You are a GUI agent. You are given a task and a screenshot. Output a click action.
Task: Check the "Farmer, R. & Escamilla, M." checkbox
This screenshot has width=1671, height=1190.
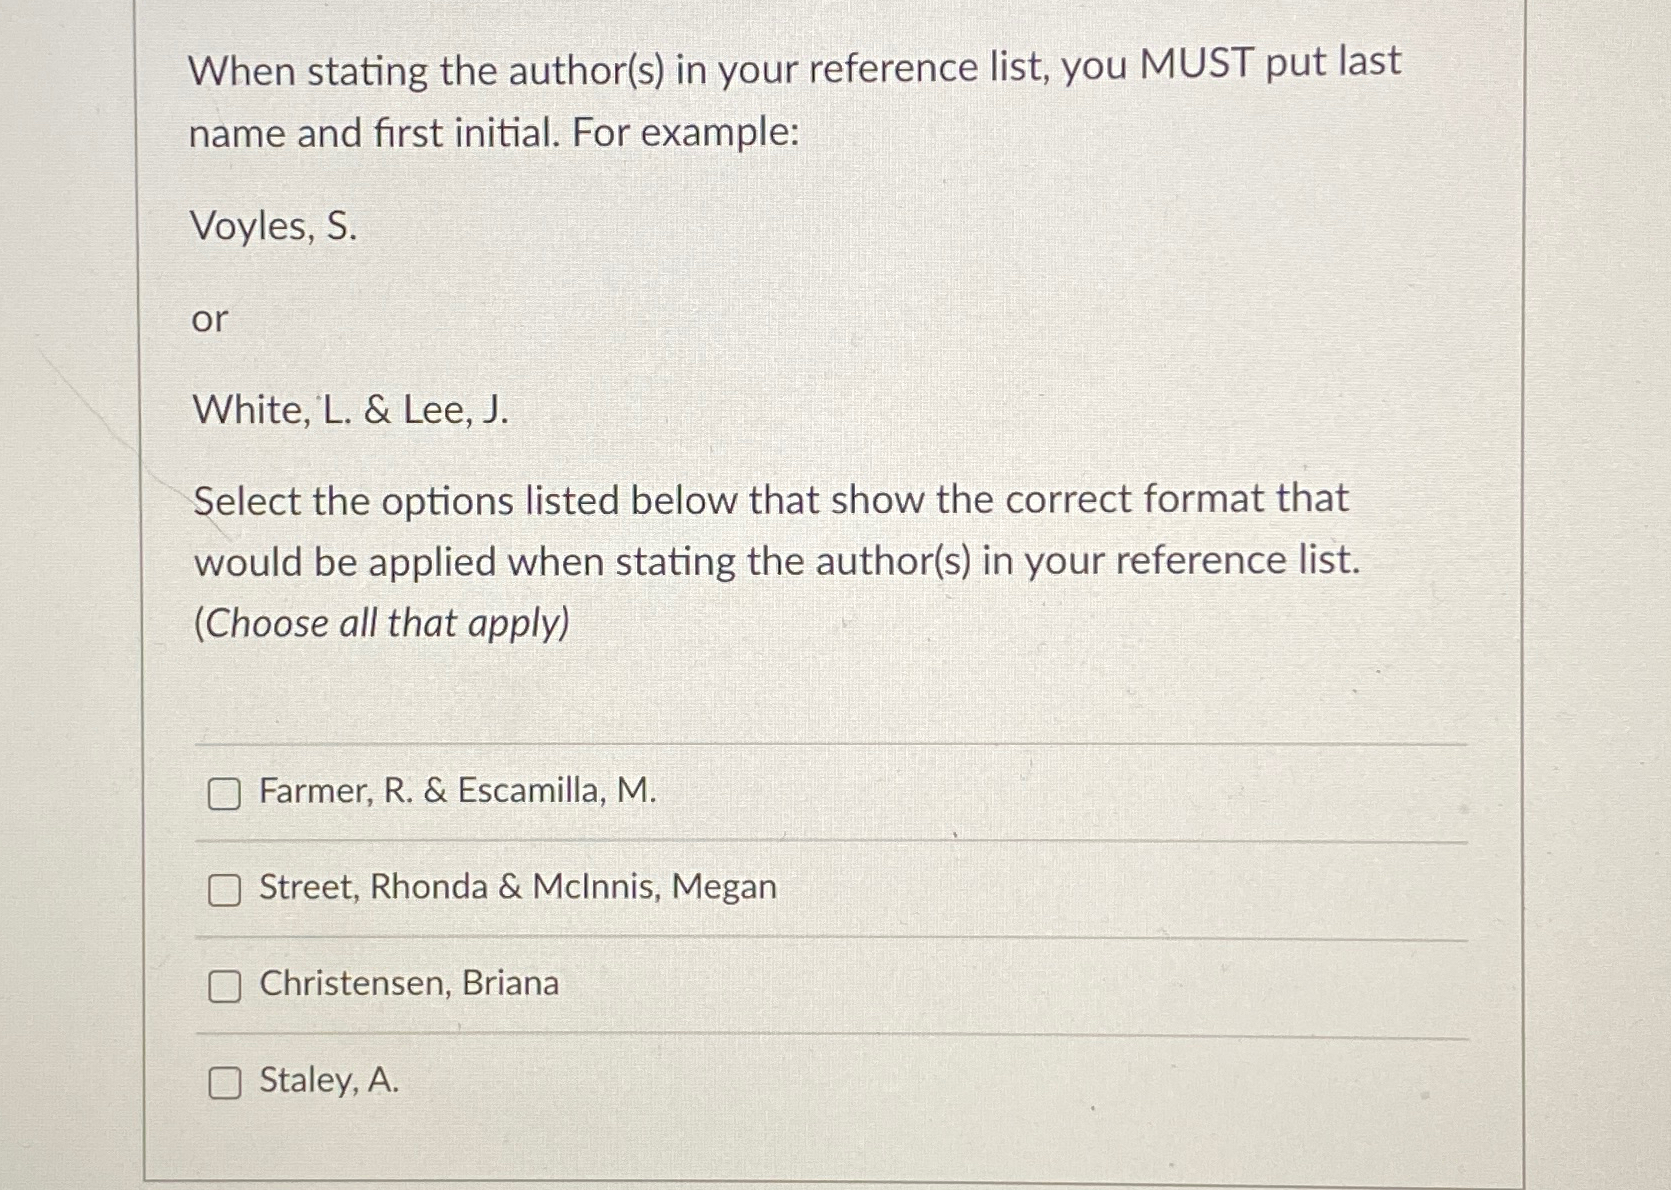tap(224, 793)
